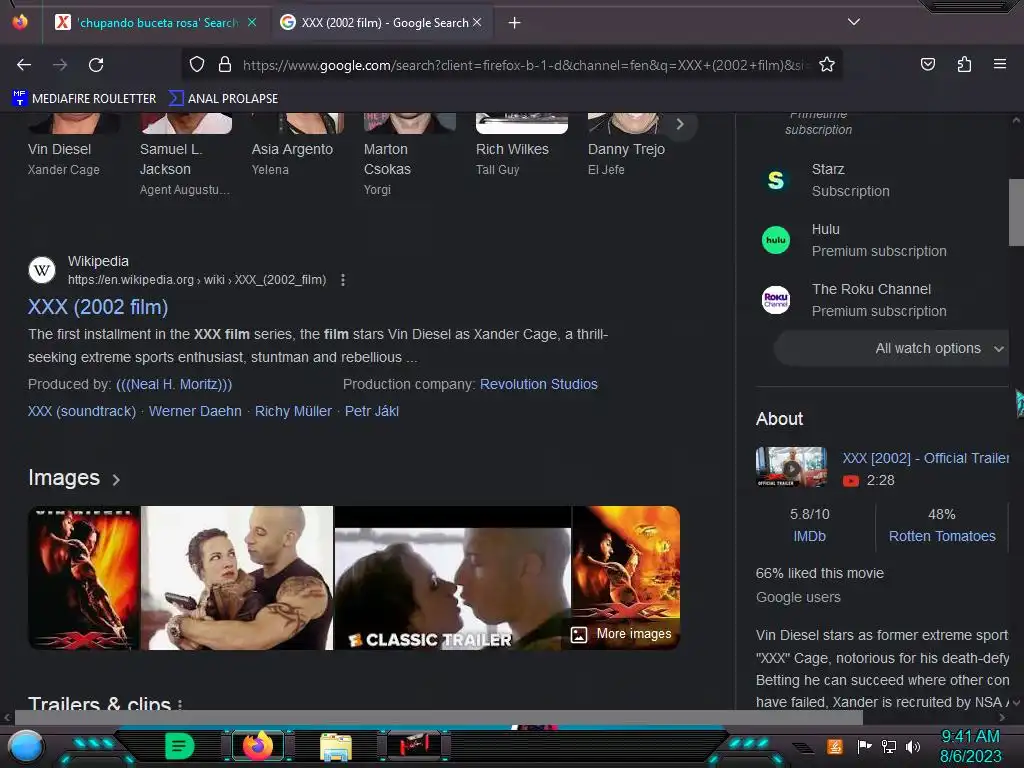Viewport: 1024px width, 768px height.
Task: Open File Explorer from the taskbar
Action: coord(336,746)
